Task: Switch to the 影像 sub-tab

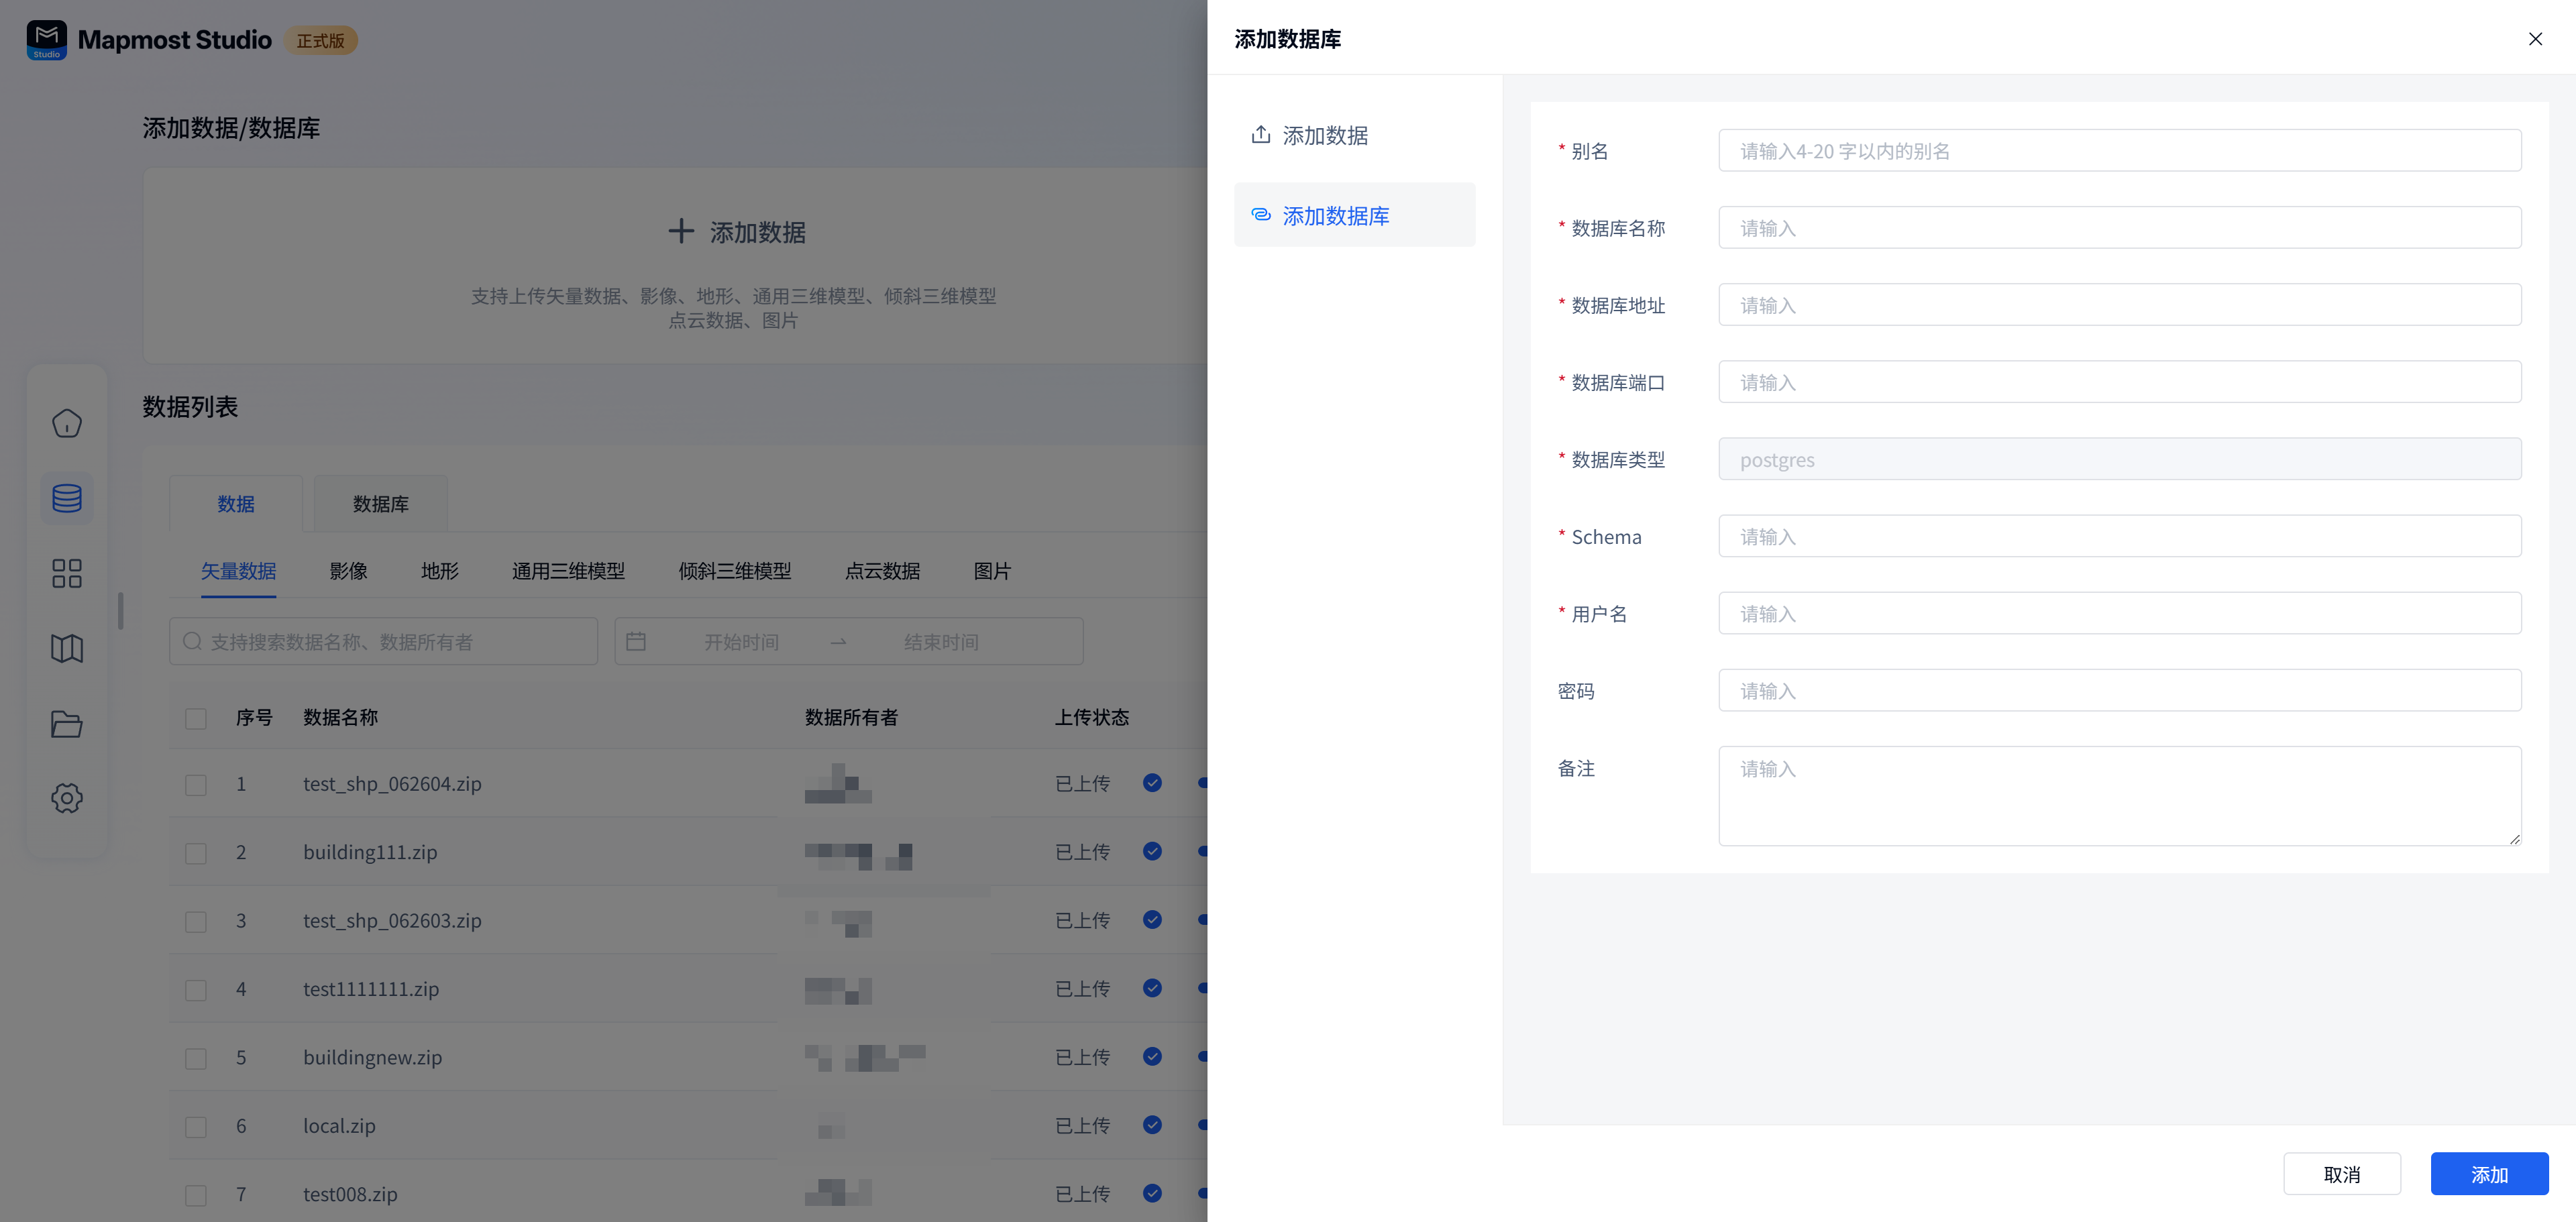Action: pyautogui.click(x=348, y=571)
